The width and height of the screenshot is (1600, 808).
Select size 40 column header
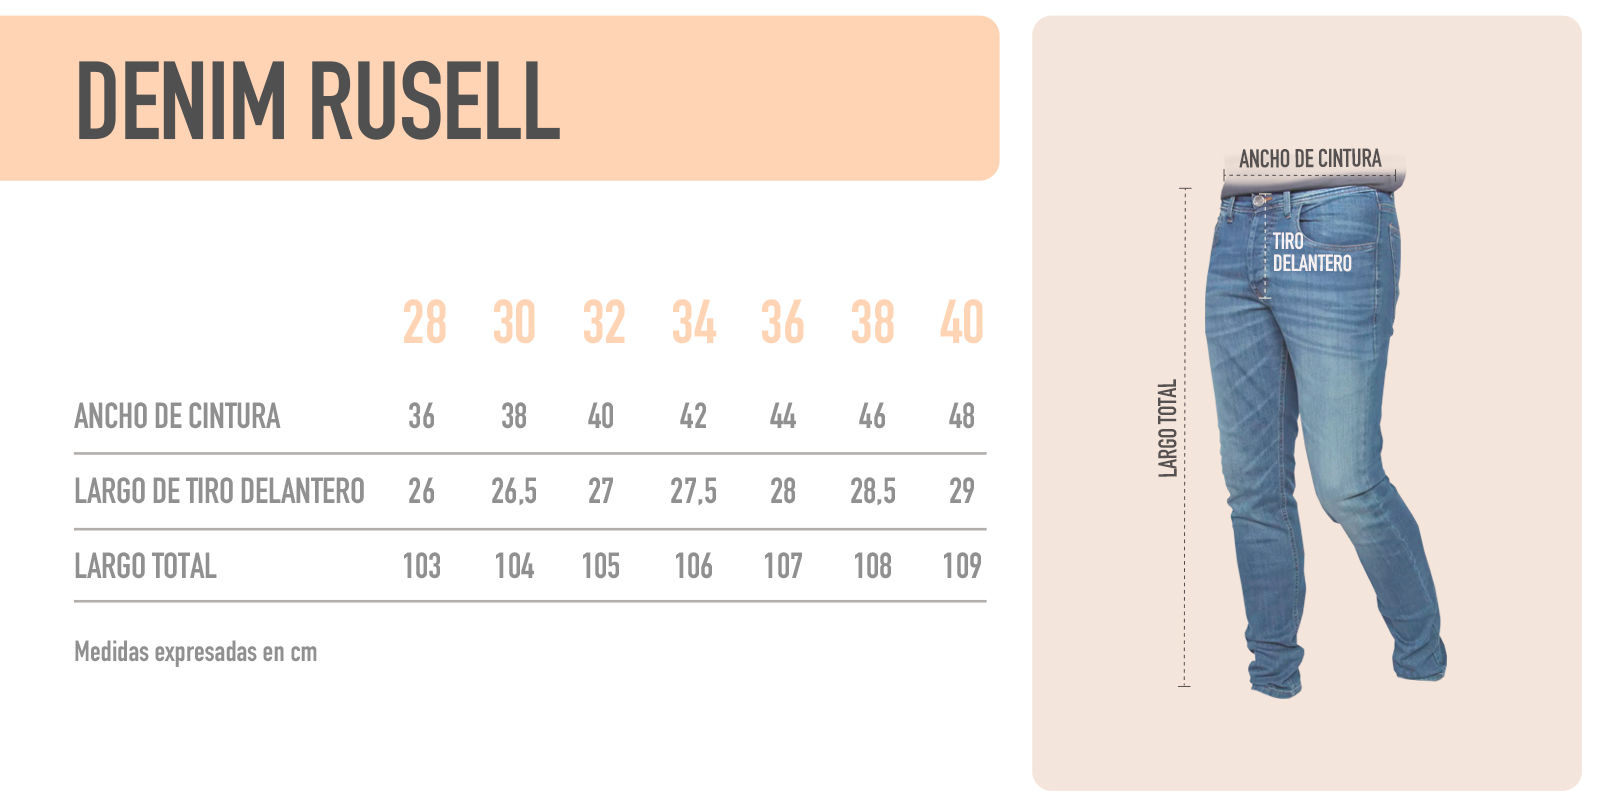pos(962,323)
